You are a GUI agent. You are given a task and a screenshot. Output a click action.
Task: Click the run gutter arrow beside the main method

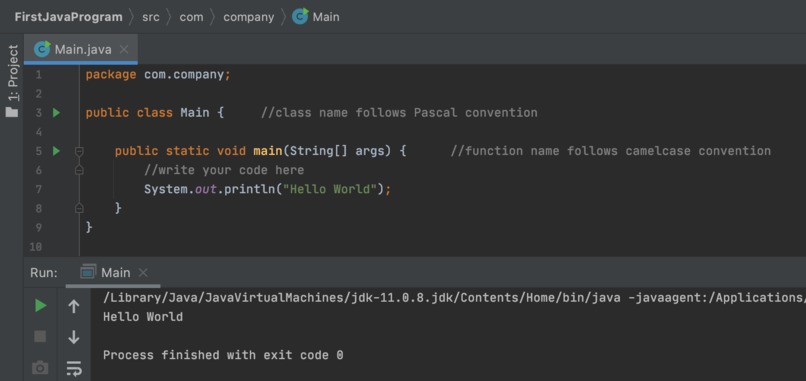click(x=56, y=151)
